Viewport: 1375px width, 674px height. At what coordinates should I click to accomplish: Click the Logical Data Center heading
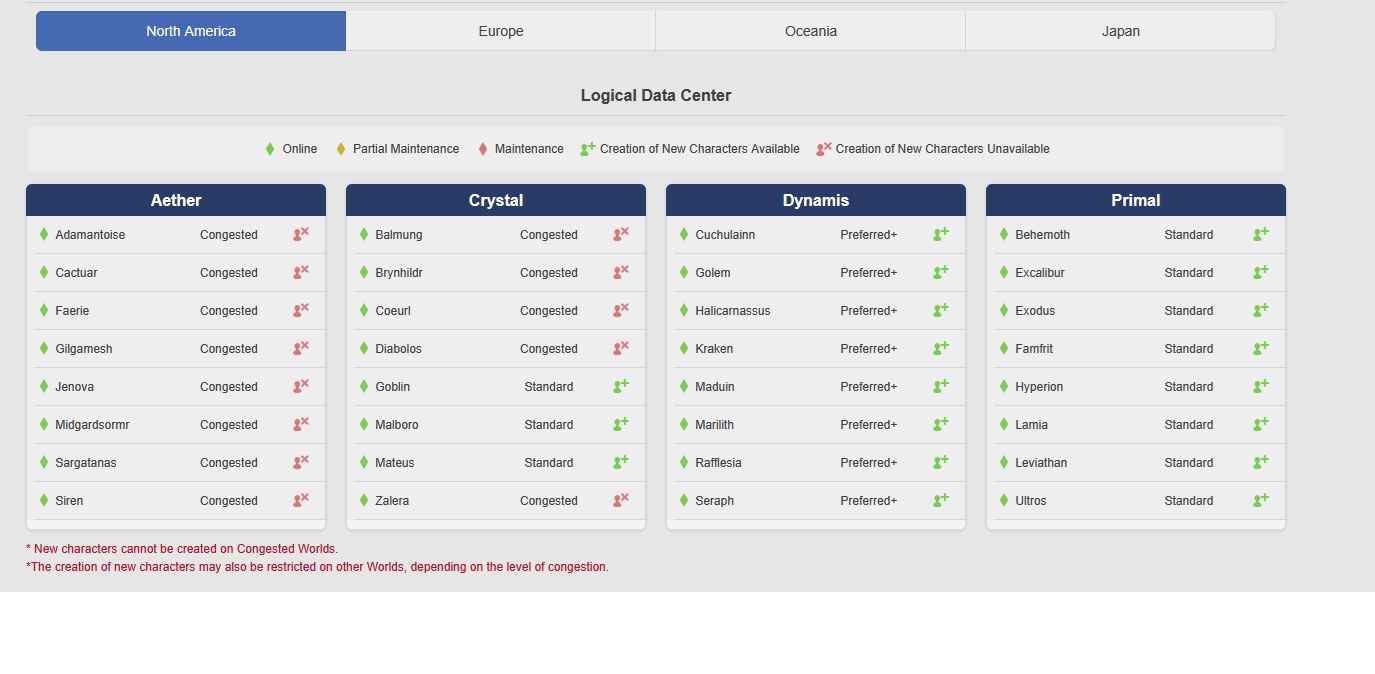[656, 96]
